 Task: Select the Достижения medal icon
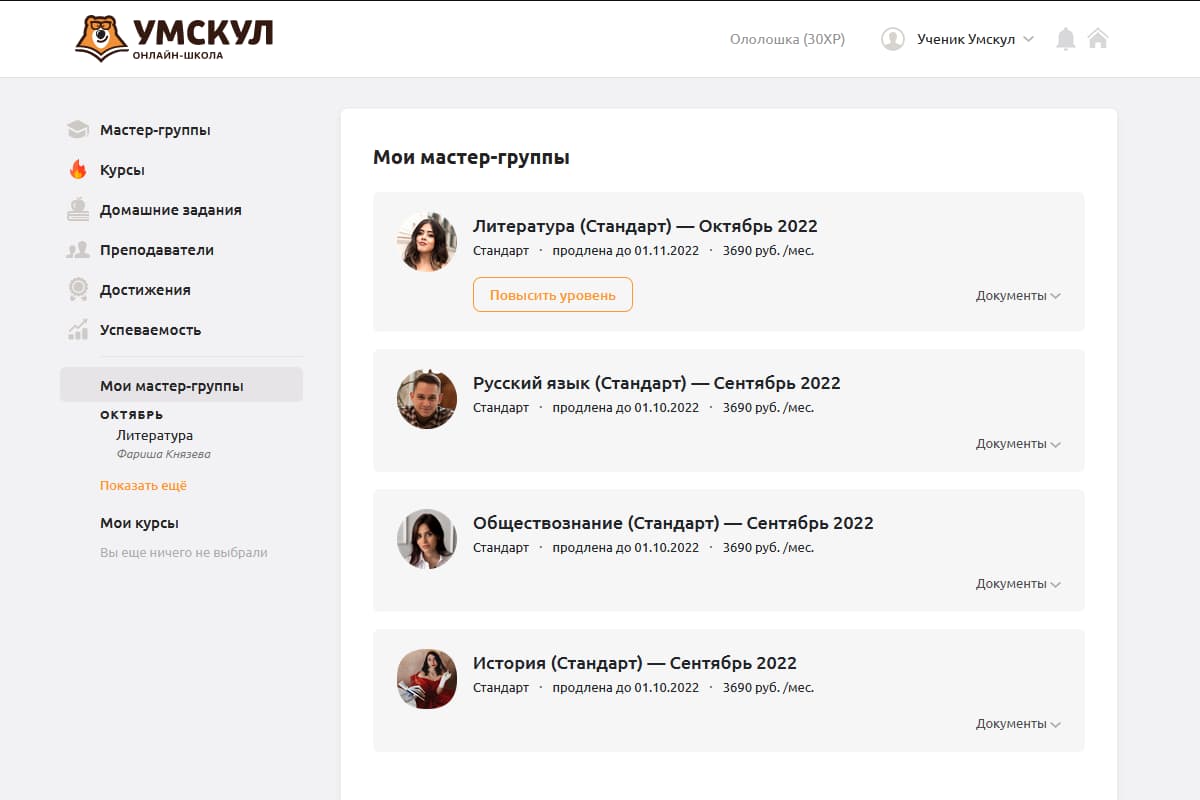point(78,289)
